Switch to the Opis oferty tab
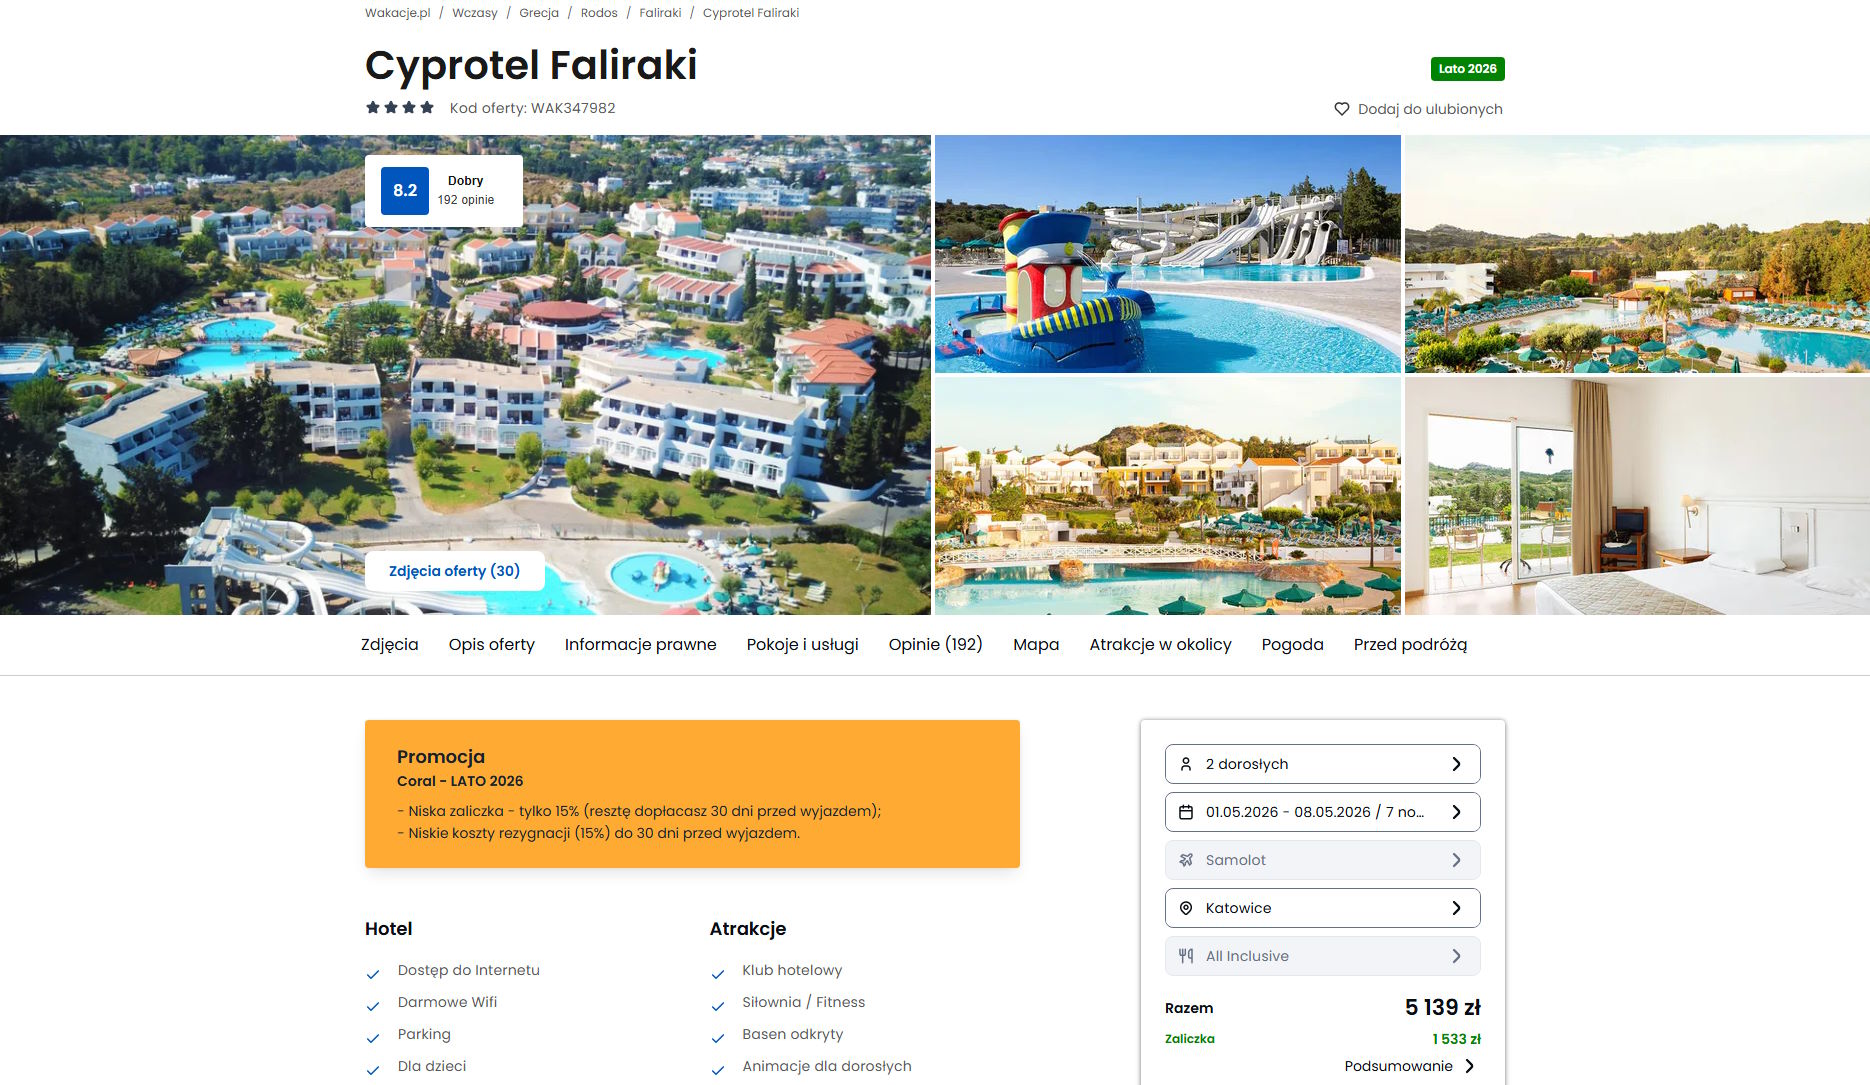The height and width of the screenshot is (1085, 1870). [x=491, y=645]
